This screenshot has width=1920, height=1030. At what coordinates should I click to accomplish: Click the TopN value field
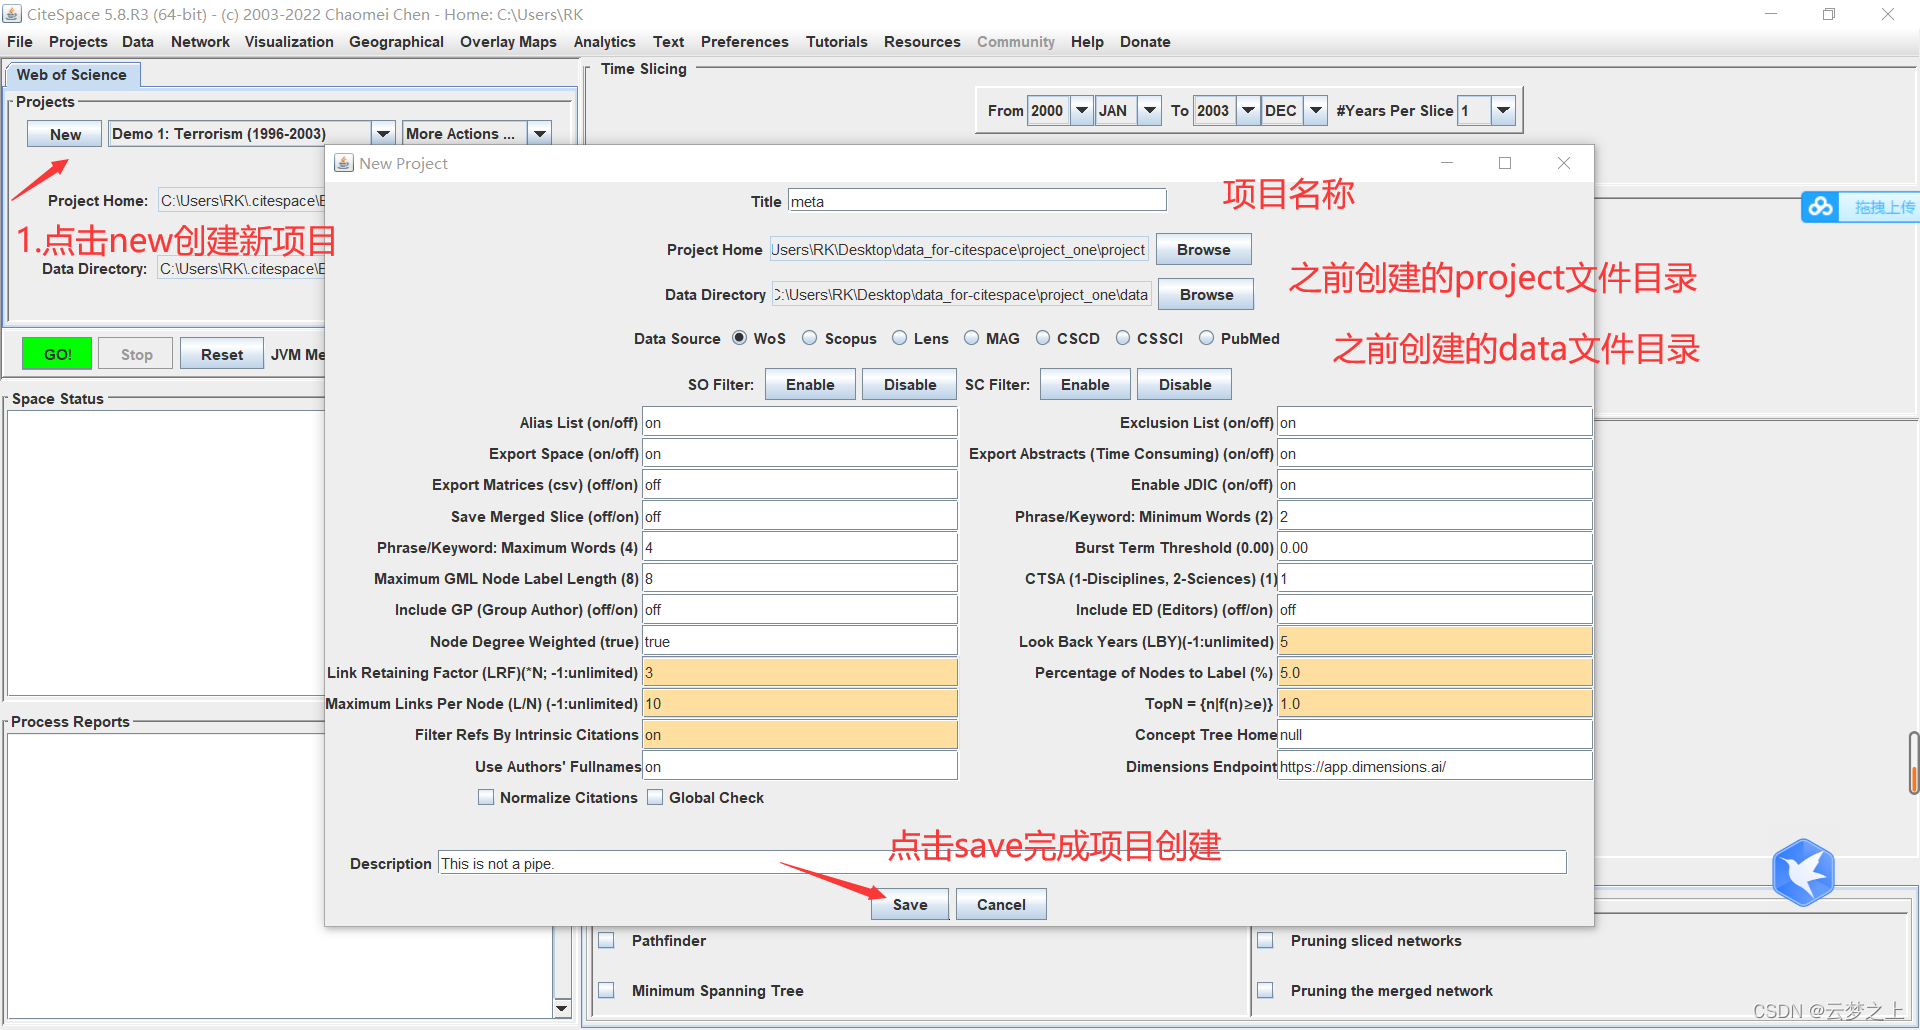tap(1434, 703)
